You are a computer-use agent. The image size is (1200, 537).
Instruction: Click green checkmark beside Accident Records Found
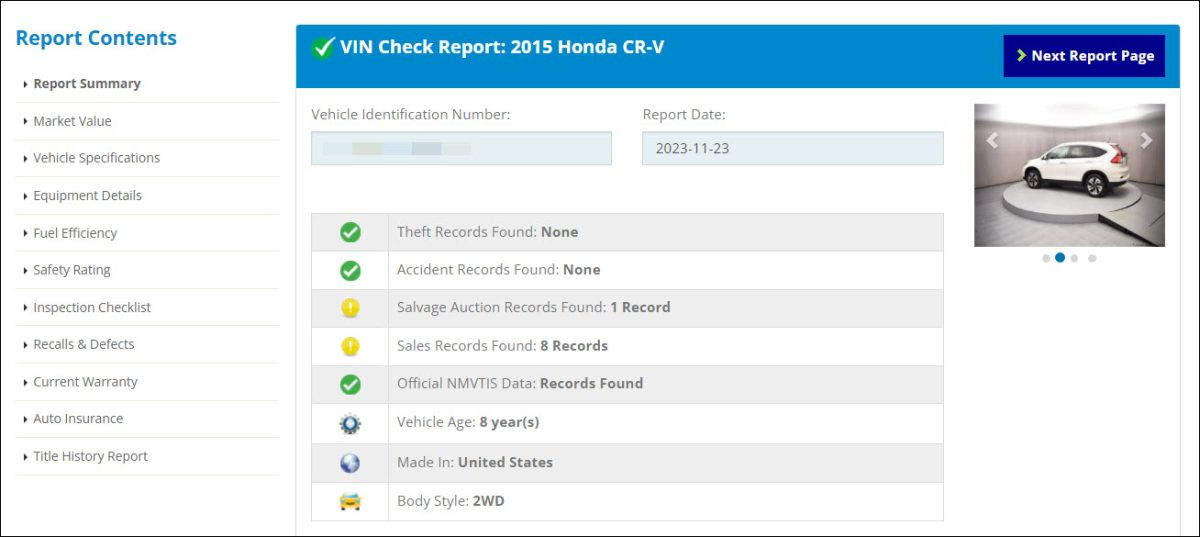350,270
